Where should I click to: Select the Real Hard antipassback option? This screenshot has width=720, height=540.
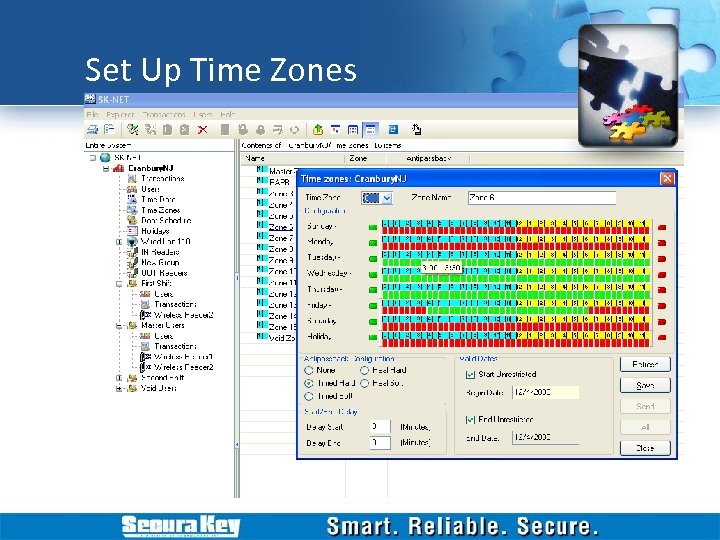point(365,370)
